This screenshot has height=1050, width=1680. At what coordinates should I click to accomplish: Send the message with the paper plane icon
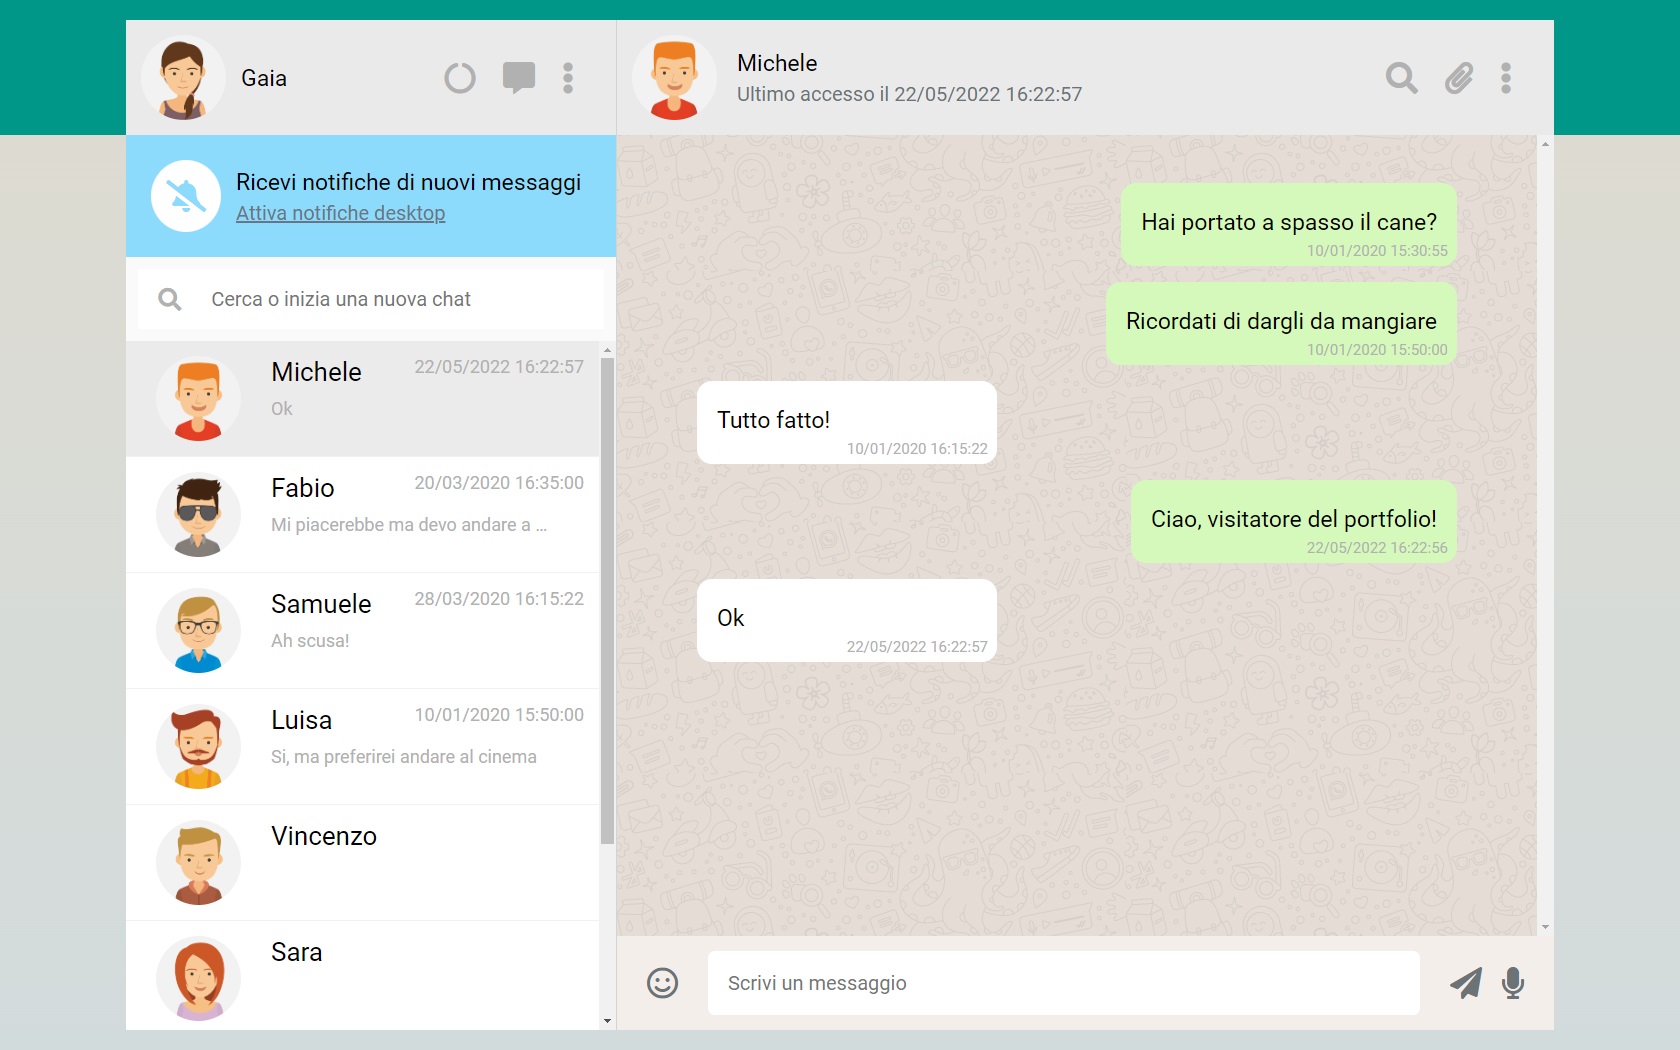1465,983
